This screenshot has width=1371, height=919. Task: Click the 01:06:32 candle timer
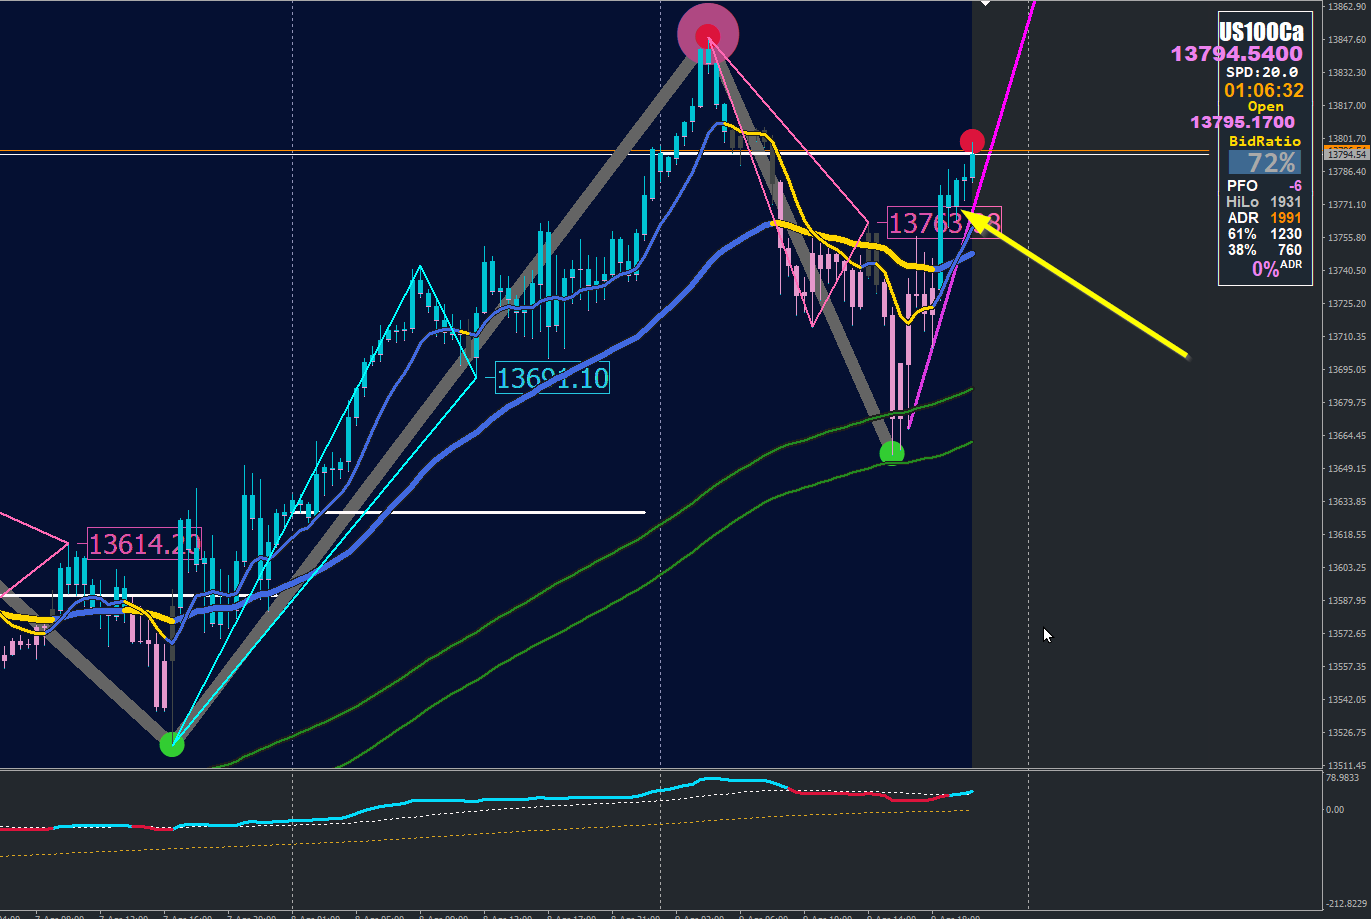(x=1264, y=90)
